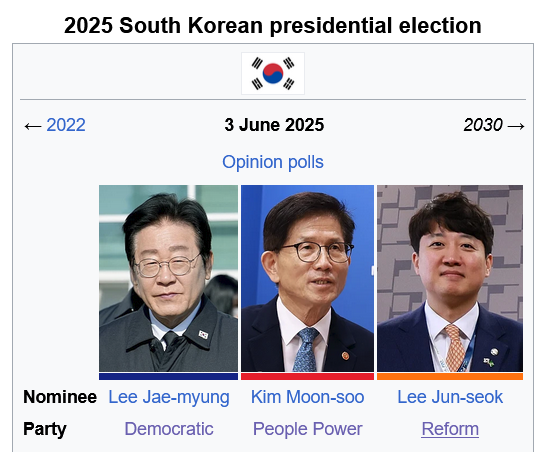Viewport: 552px width, 452px height.
Task: Open the Opinion polls link
Action: point(273,162)
